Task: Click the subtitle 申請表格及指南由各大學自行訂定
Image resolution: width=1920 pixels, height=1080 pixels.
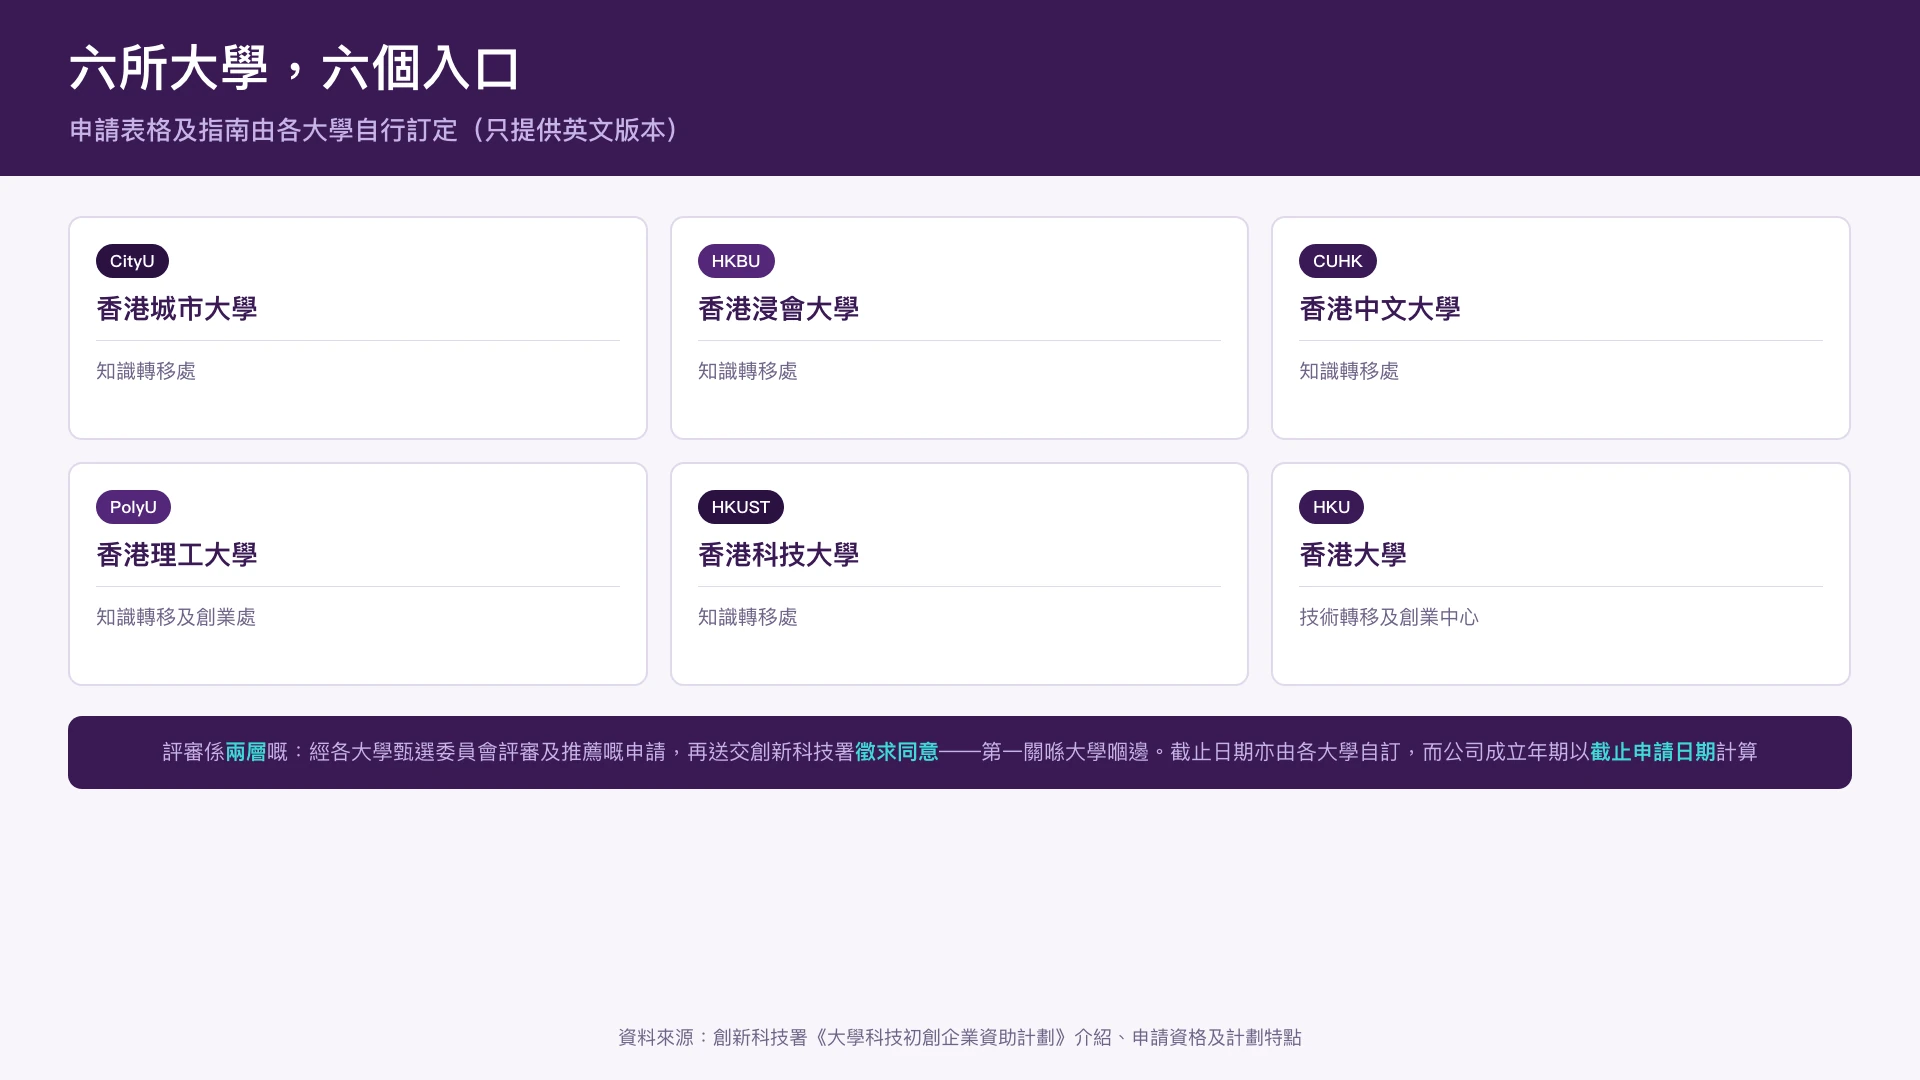Action: (x=263, y=130)
